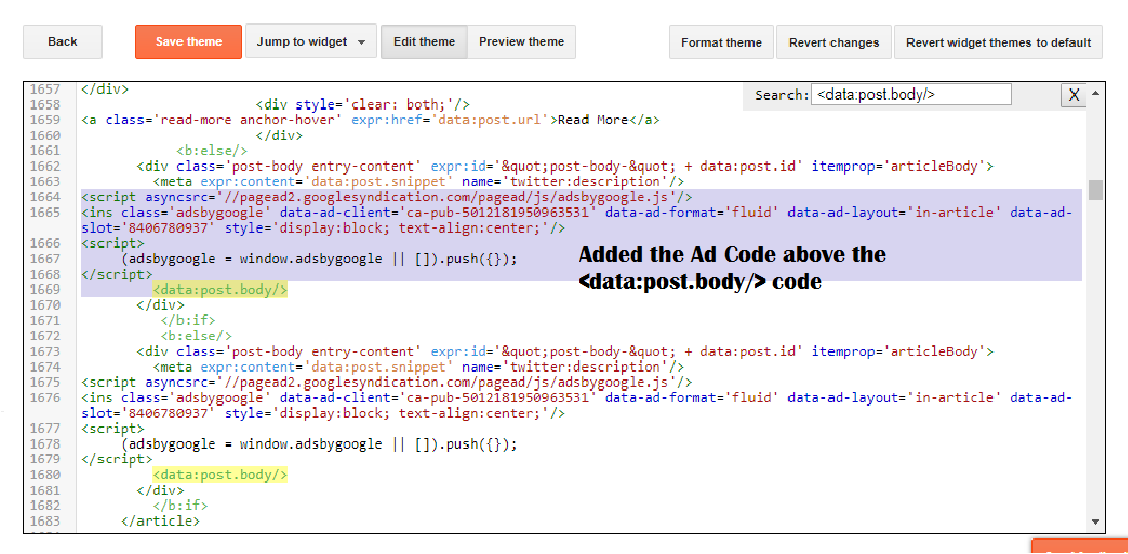Image resolution: width=1128 pixels, height=554 pixels.
Task: Click </b:if> tag on line 1671
Action: point(188,321)
